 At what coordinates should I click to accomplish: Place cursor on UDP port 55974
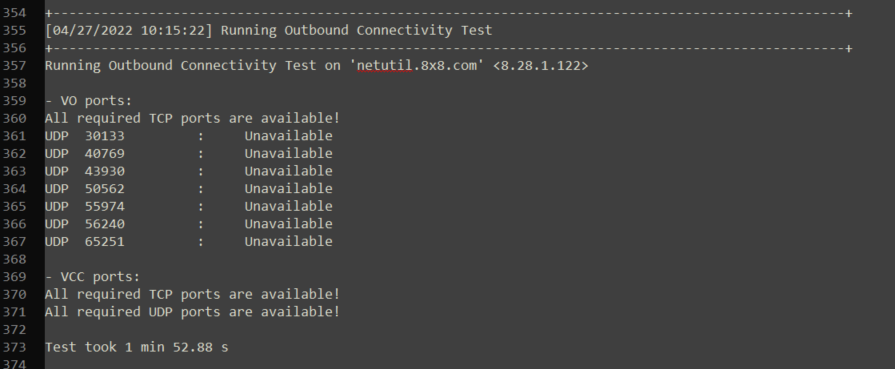(x=104, y=206)
